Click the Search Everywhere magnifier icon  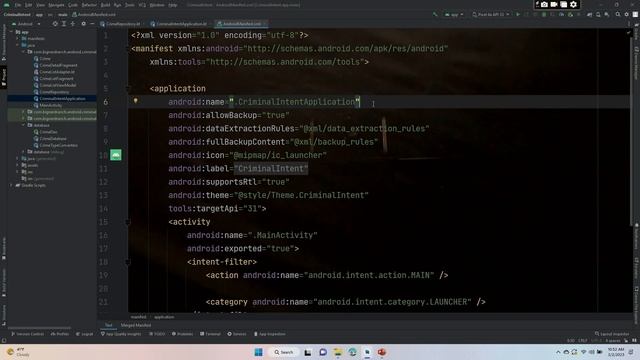pos(618,14)
